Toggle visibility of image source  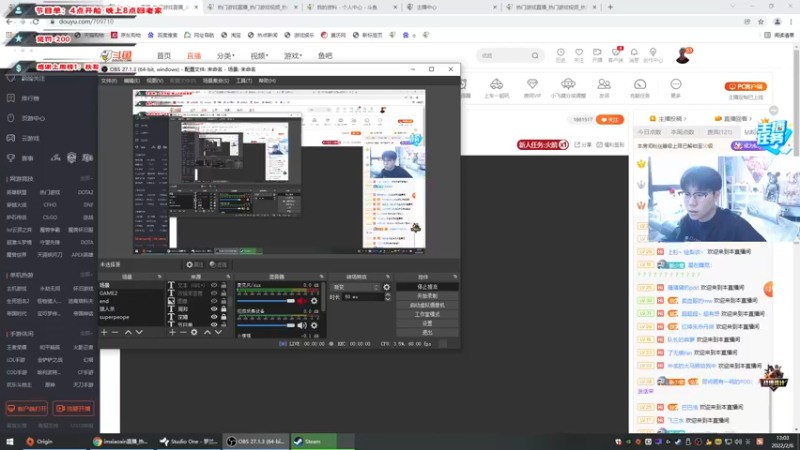pyautogui.click(x=214, y=301)
